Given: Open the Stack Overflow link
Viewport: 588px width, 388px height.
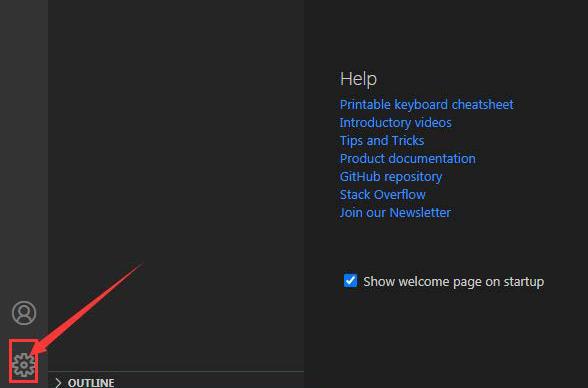Looking at the screenshot, I should tap(382, 195).
